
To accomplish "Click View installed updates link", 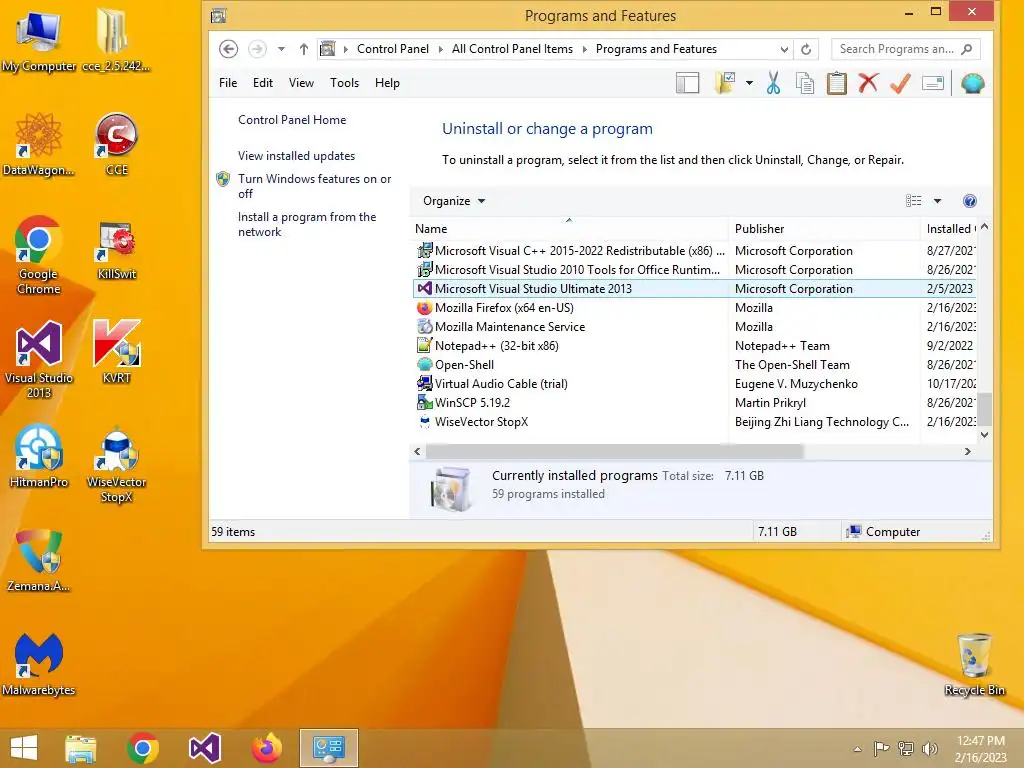I will [296, 156].
